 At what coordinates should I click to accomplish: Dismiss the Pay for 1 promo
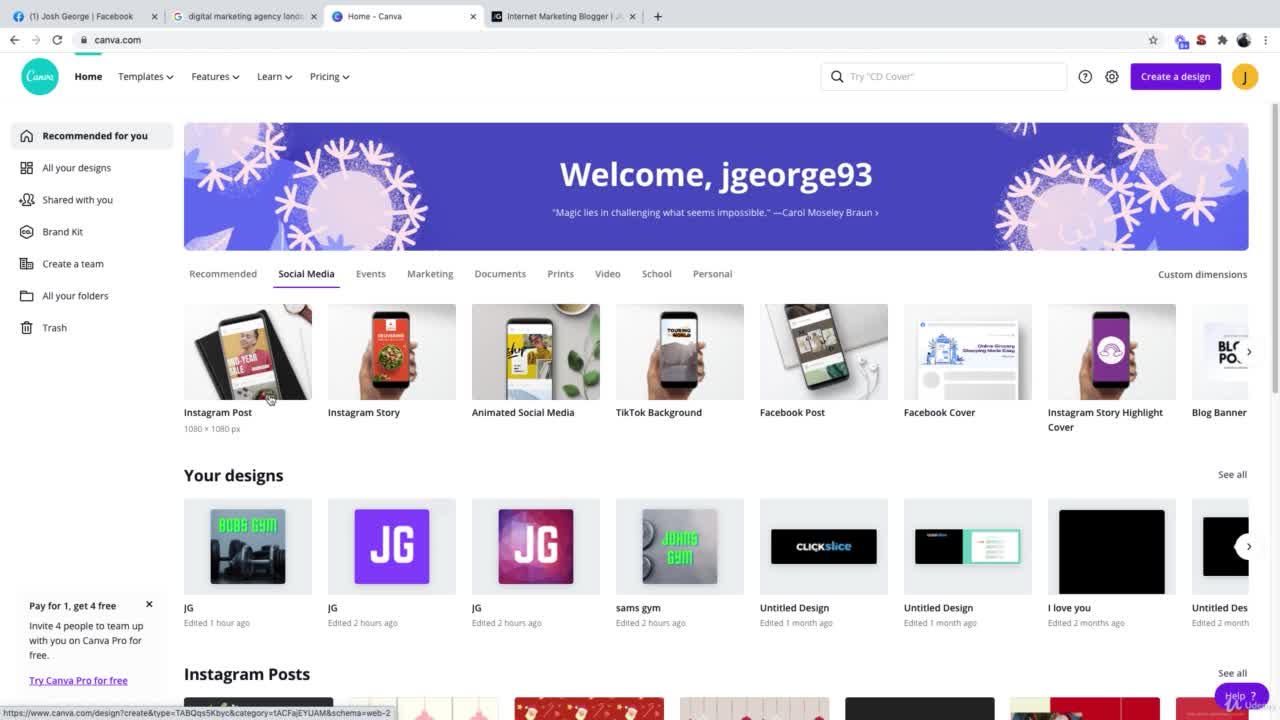pos(149,604)
